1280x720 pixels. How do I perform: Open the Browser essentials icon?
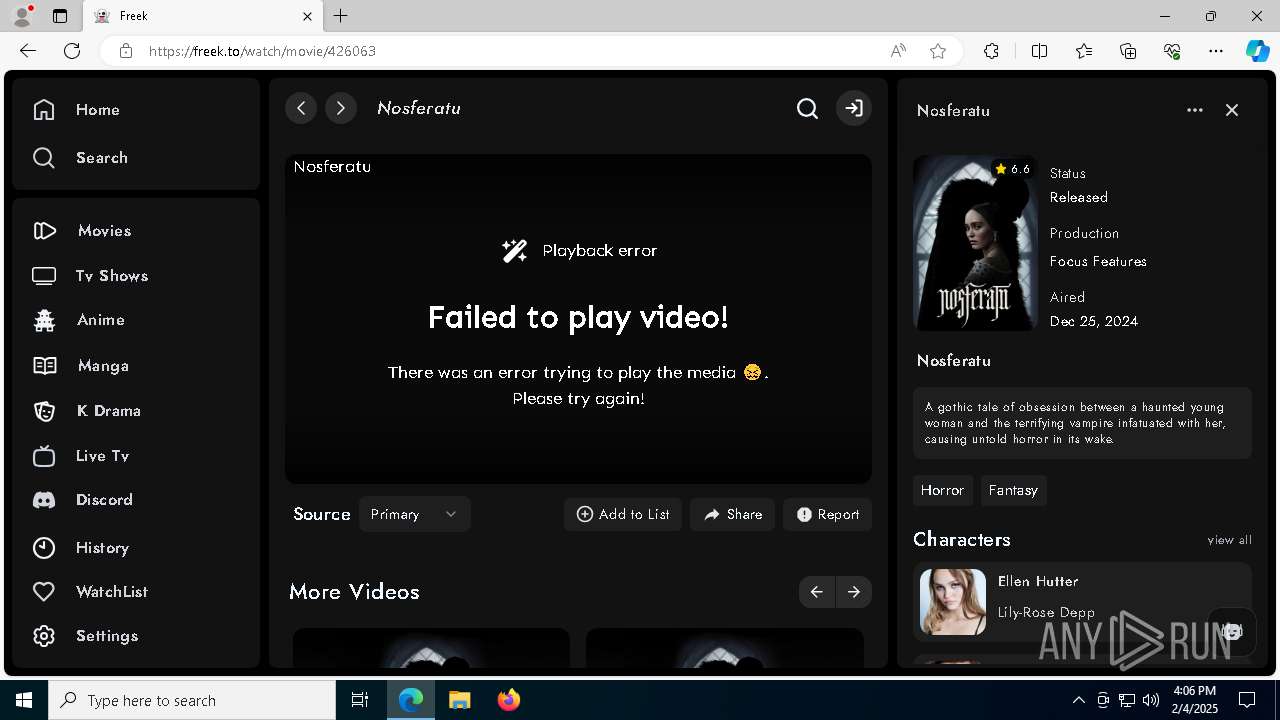click(x=1172, y=51)
